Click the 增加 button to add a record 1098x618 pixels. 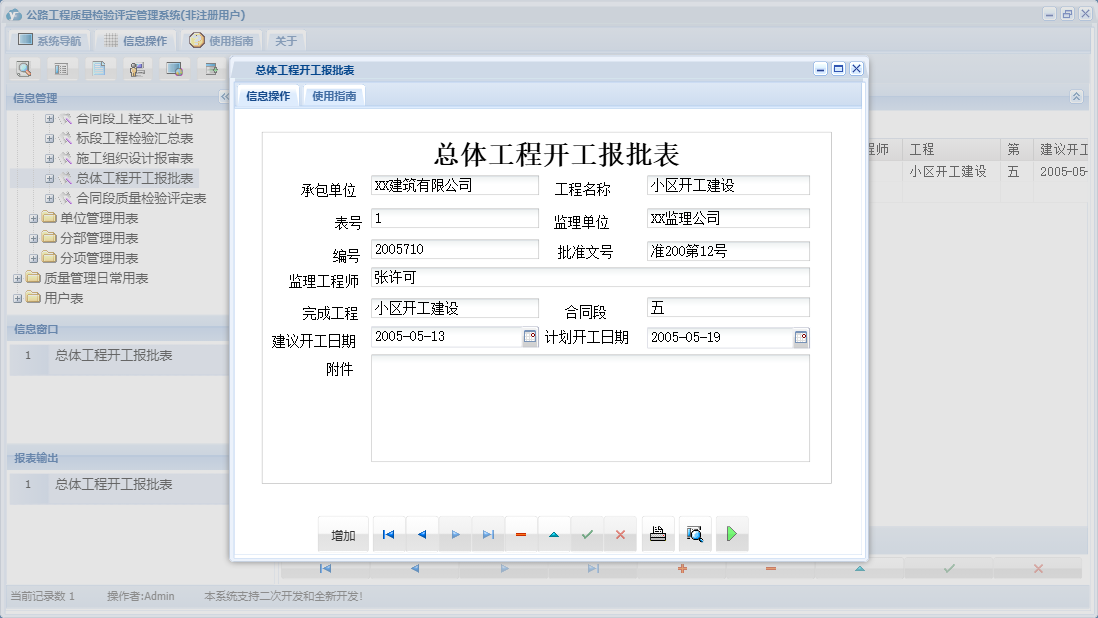[x=343, y=534]
